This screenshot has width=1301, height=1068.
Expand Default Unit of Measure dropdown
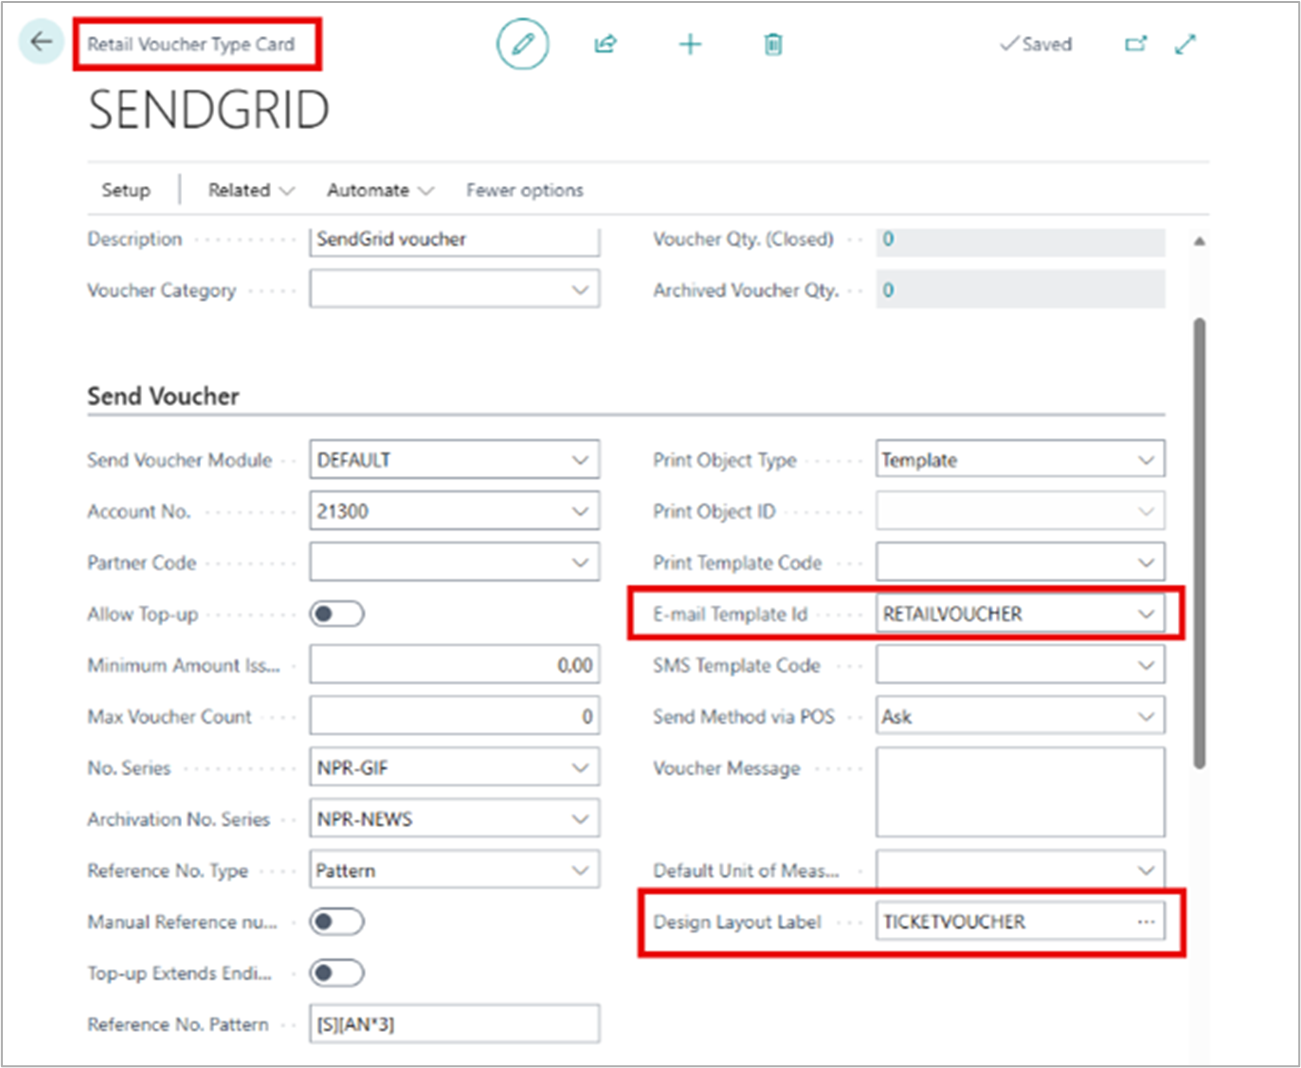click(x=1146, y=870)
